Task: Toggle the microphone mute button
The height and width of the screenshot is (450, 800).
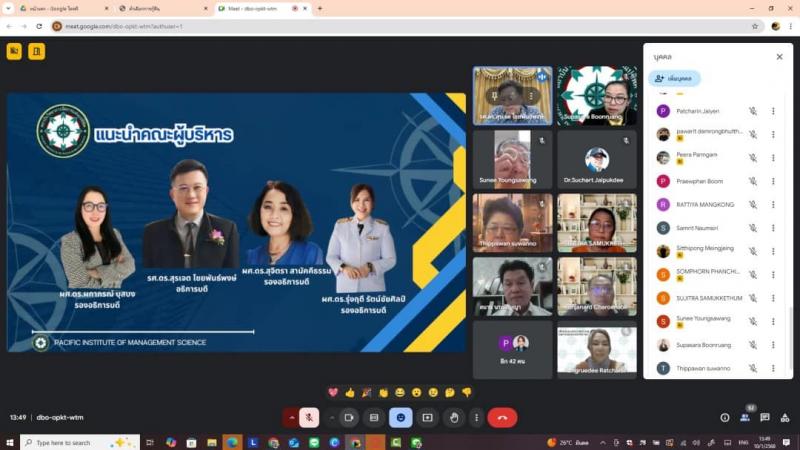Action: 309,417
